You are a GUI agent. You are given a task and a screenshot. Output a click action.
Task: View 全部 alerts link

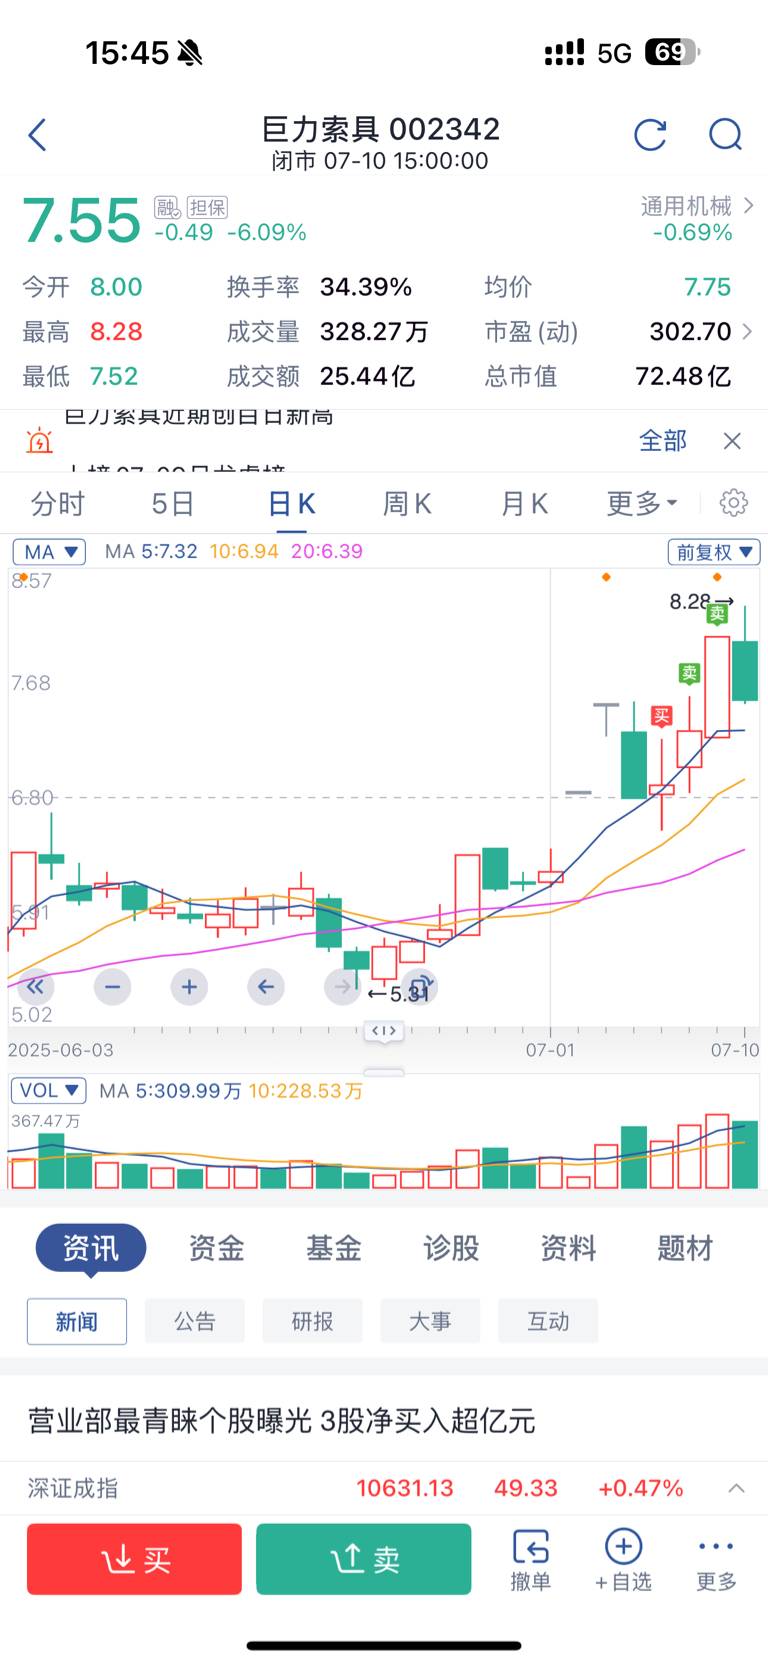pyautogui.click(x=663, y=441)
